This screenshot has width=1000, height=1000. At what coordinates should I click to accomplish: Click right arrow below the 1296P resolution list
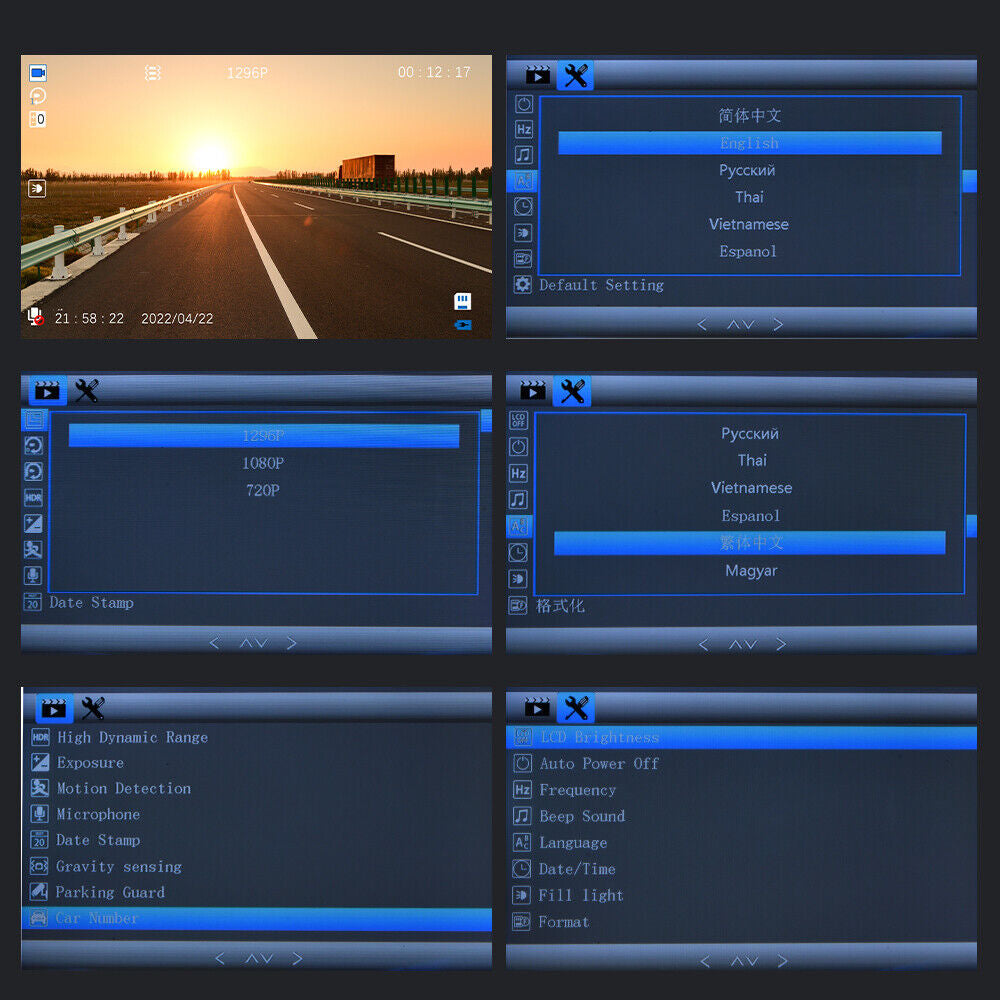(x=292, y=643)
